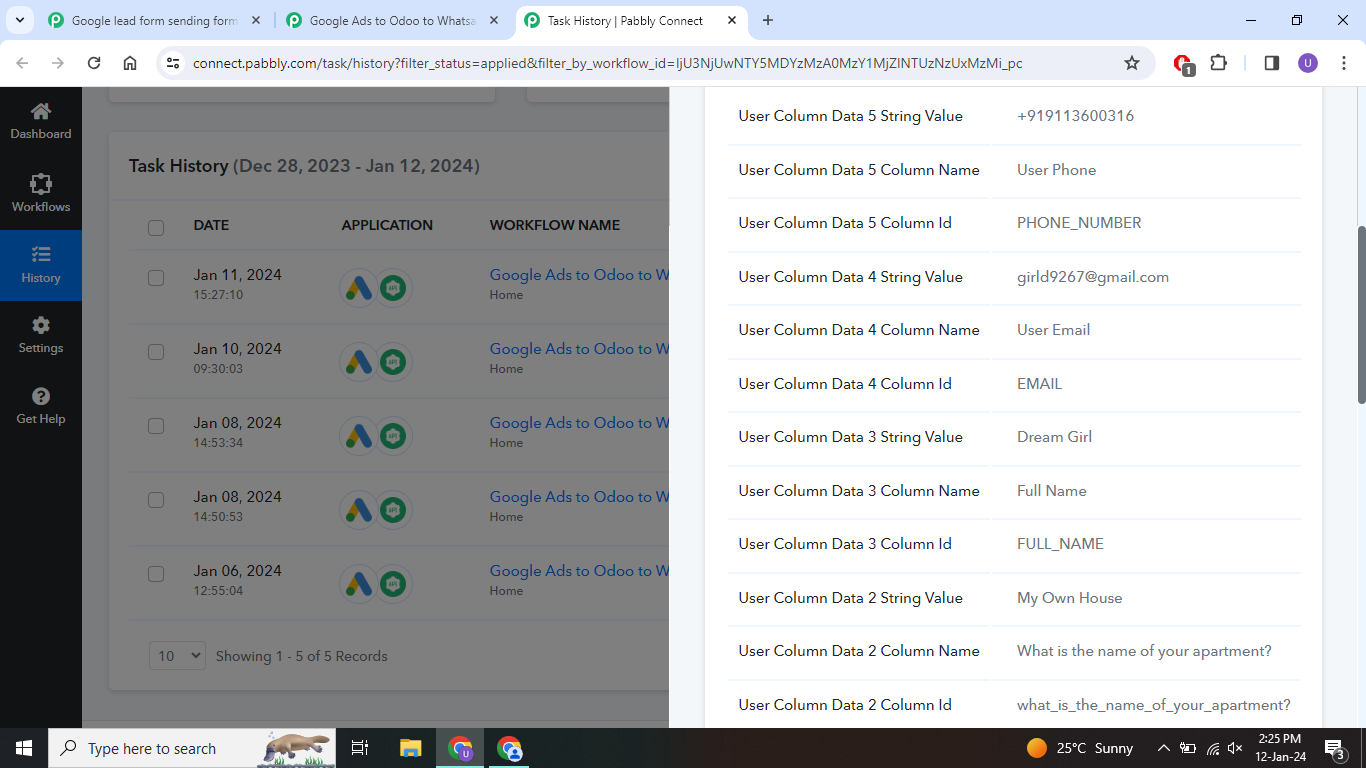
Task: Open the History sidebar icon
Action: tap(40, 265)
